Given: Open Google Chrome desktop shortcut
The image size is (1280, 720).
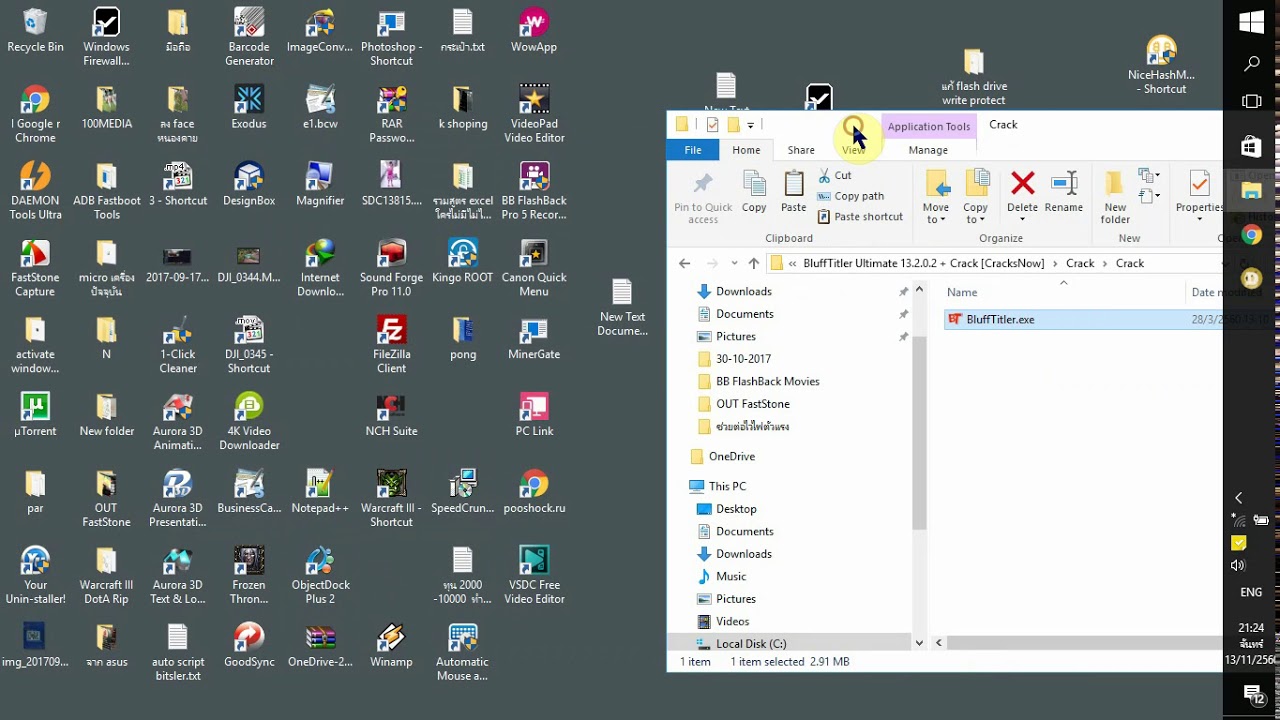Looking at the screenshot, I should click(x=35, y=115).
